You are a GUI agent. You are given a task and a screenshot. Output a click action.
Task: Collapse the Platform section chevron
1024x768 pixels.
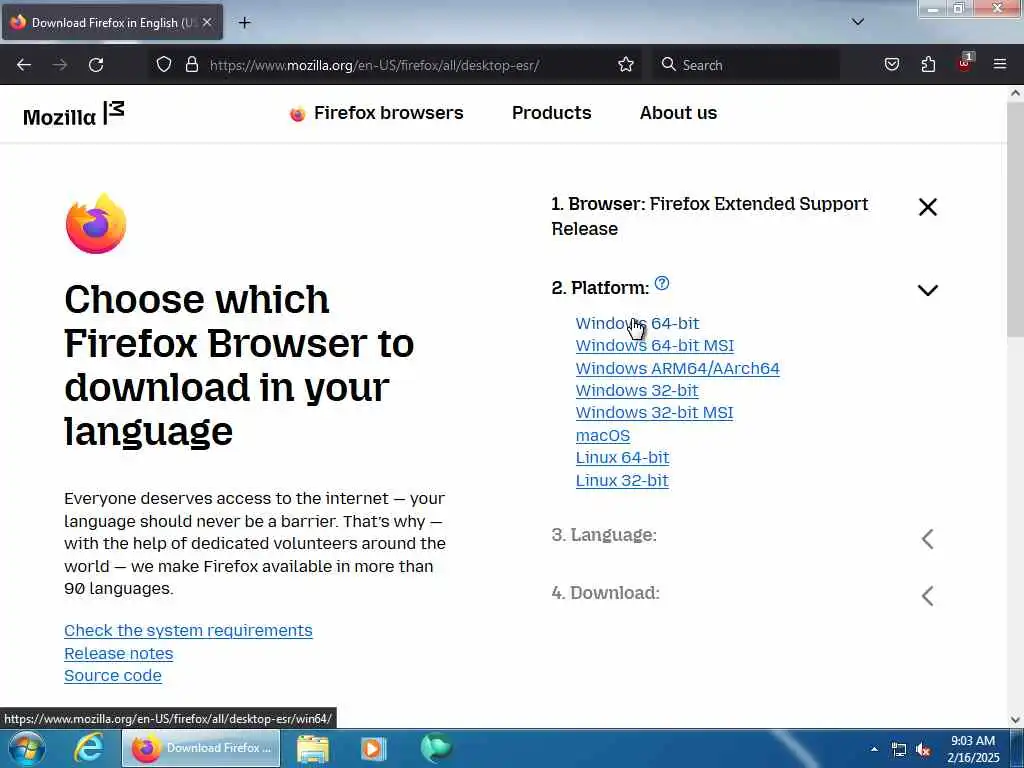pyautogui.click(x=927, y=290)
